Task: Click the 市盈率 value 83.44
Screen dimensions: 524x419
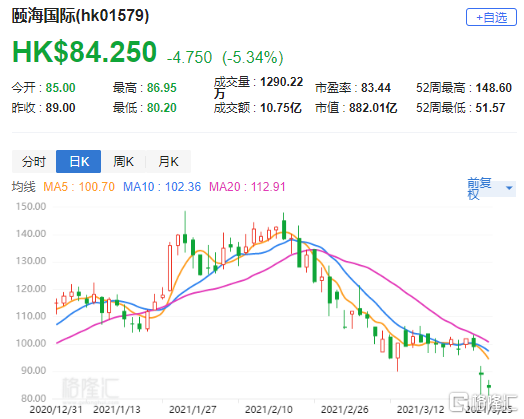Action: (x=376, y=88)
